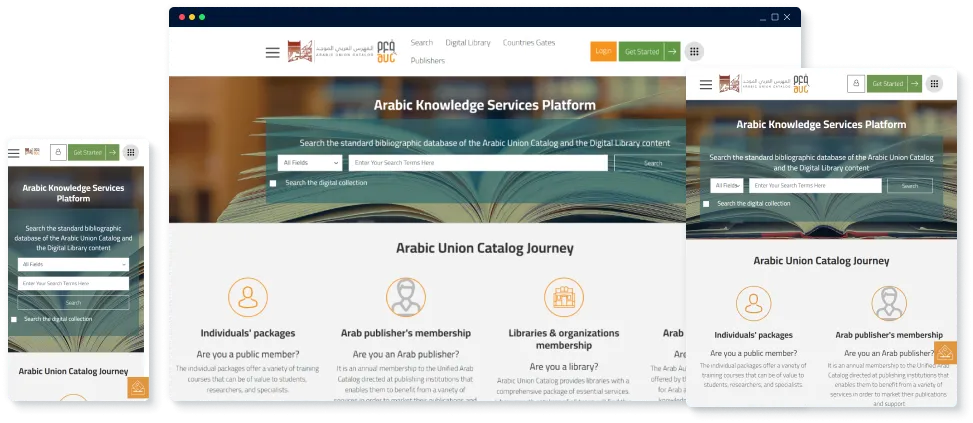Open hamburger menu in mobile view
The height and width of the screenshot is (423, 973).
[14, 153]
